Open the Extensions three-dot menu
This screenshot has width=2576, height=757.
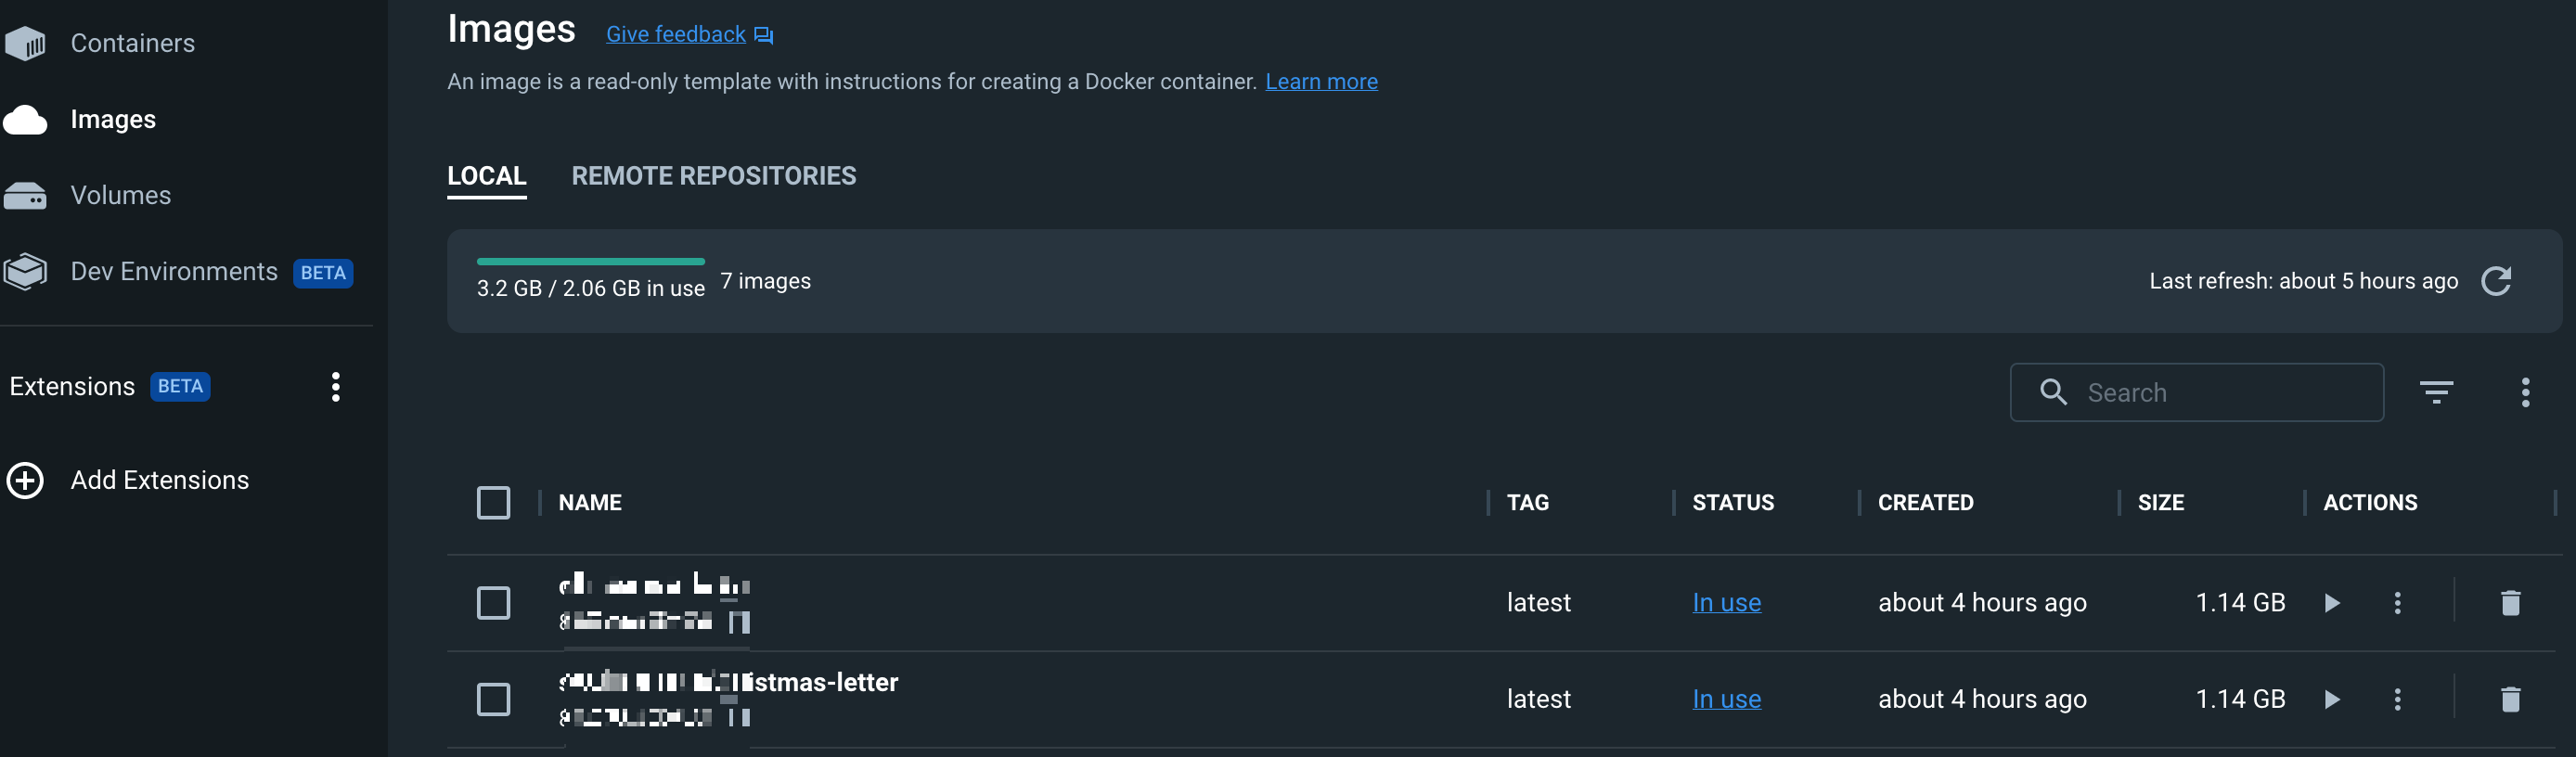point(336,386)
